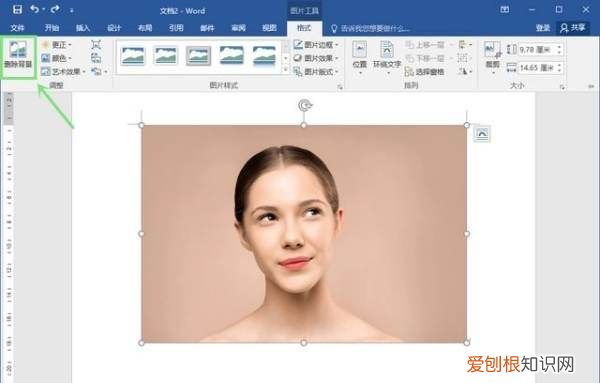Increase the picture height with stepper
Viewport: 600px width, 383px height.
coord(560,47)
